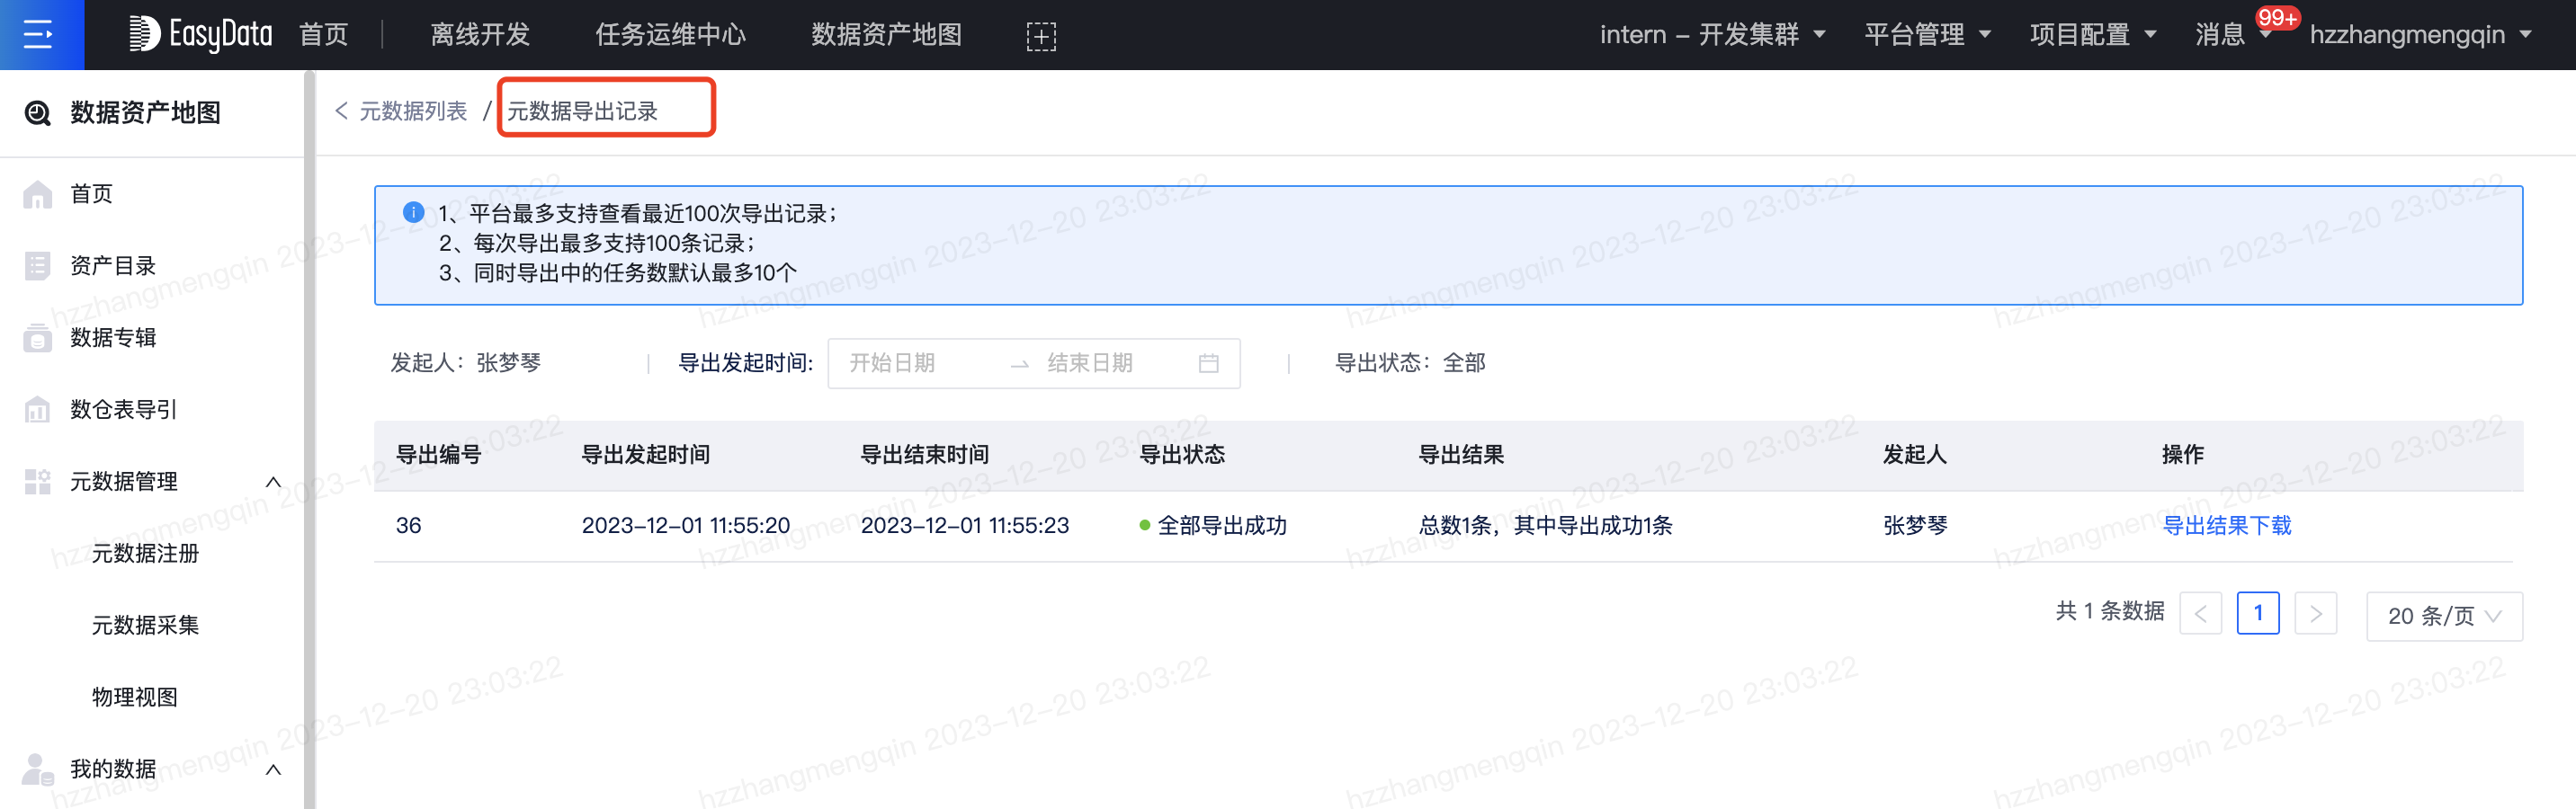Select 元数据采集 in the sidebar
Image resolution: width=2576 pixels, height=809 pixels.
(145, 625)
